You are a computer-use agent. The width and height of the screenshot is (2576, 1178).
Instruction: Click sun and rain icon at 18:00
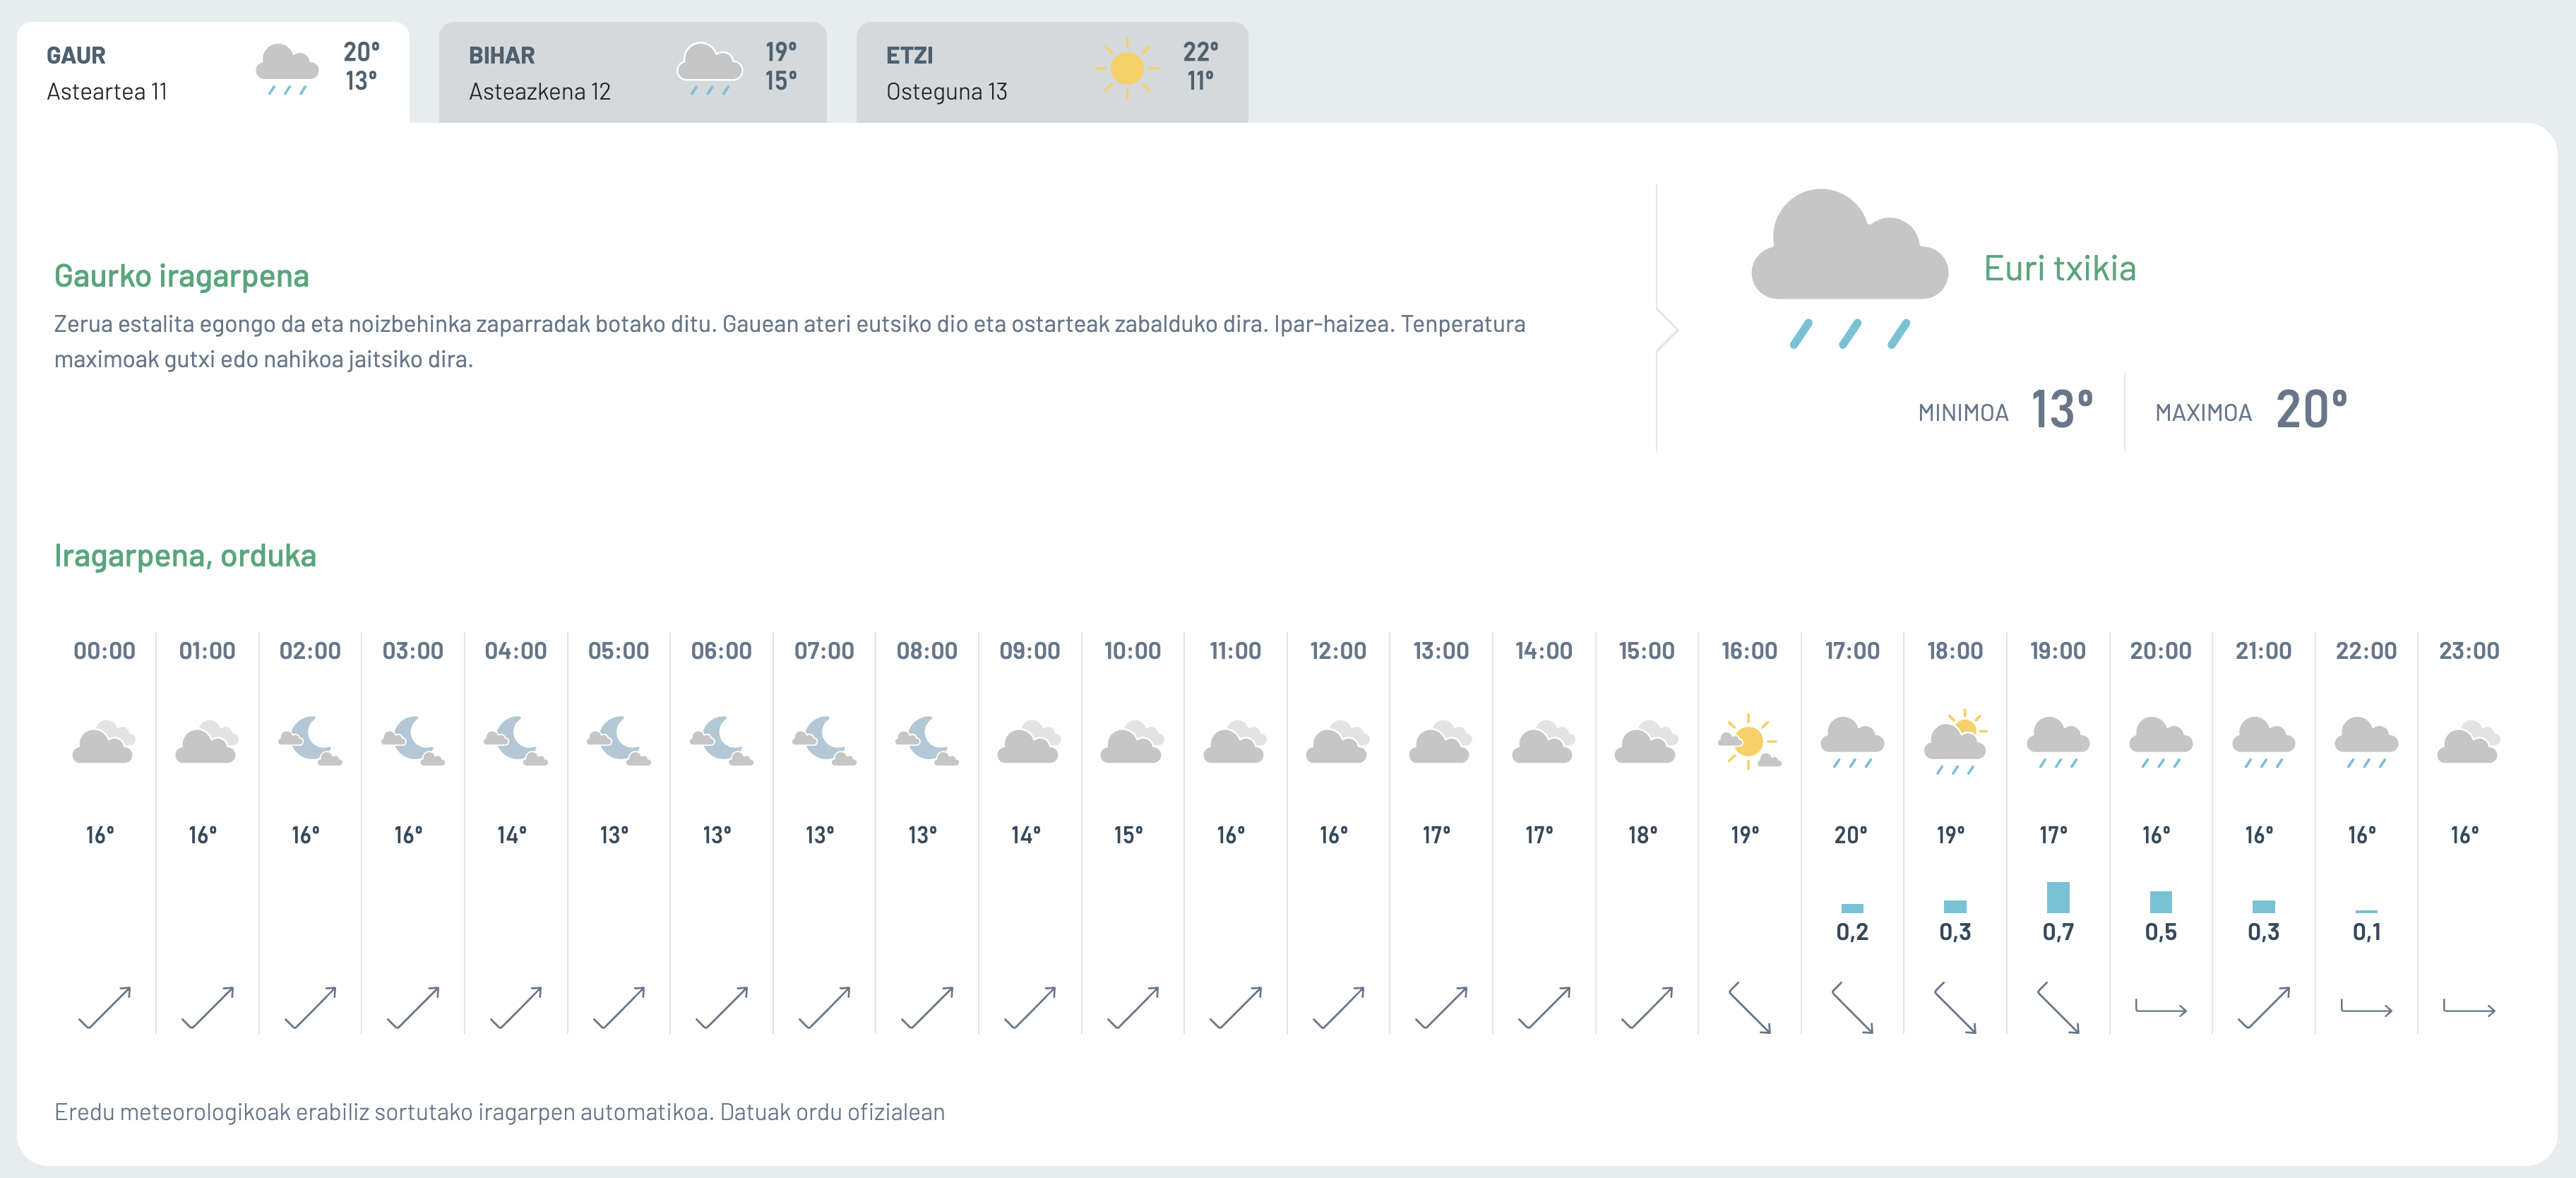tap(1955, 742)
